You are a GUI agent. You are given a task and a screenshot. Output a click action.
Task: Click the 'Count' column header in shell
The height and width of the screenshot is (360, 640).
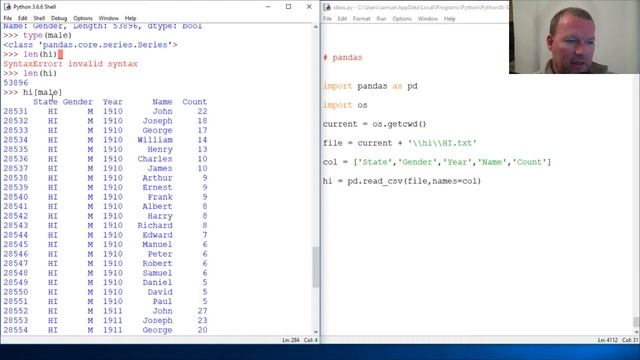click(x=195, y=102)
